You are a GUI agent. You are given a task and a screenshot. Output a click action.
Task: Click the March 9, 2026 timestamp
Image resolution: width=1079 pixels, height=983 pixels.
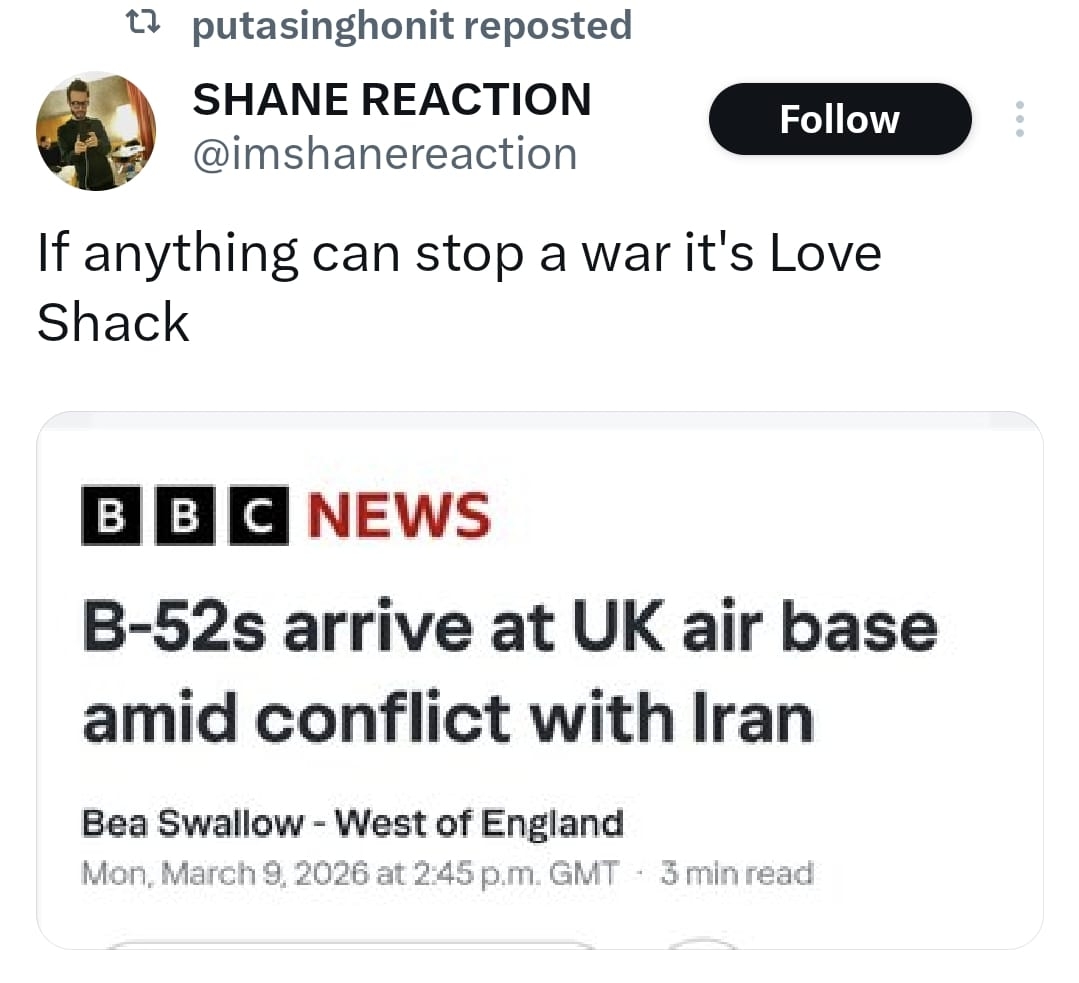pyautogui.click(x=350, y=874)
